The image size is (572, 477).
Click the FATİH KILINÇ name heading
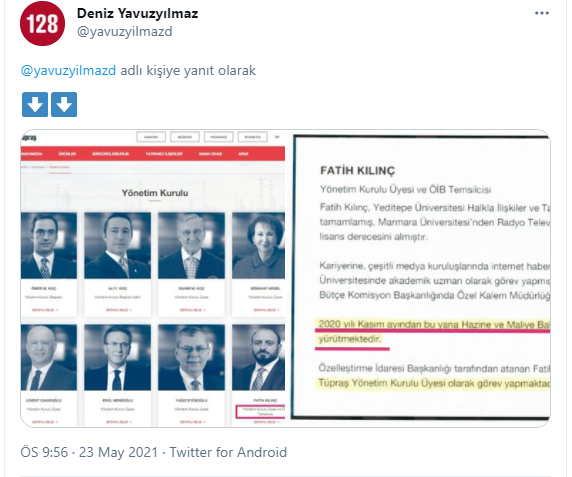click(357, 171)
